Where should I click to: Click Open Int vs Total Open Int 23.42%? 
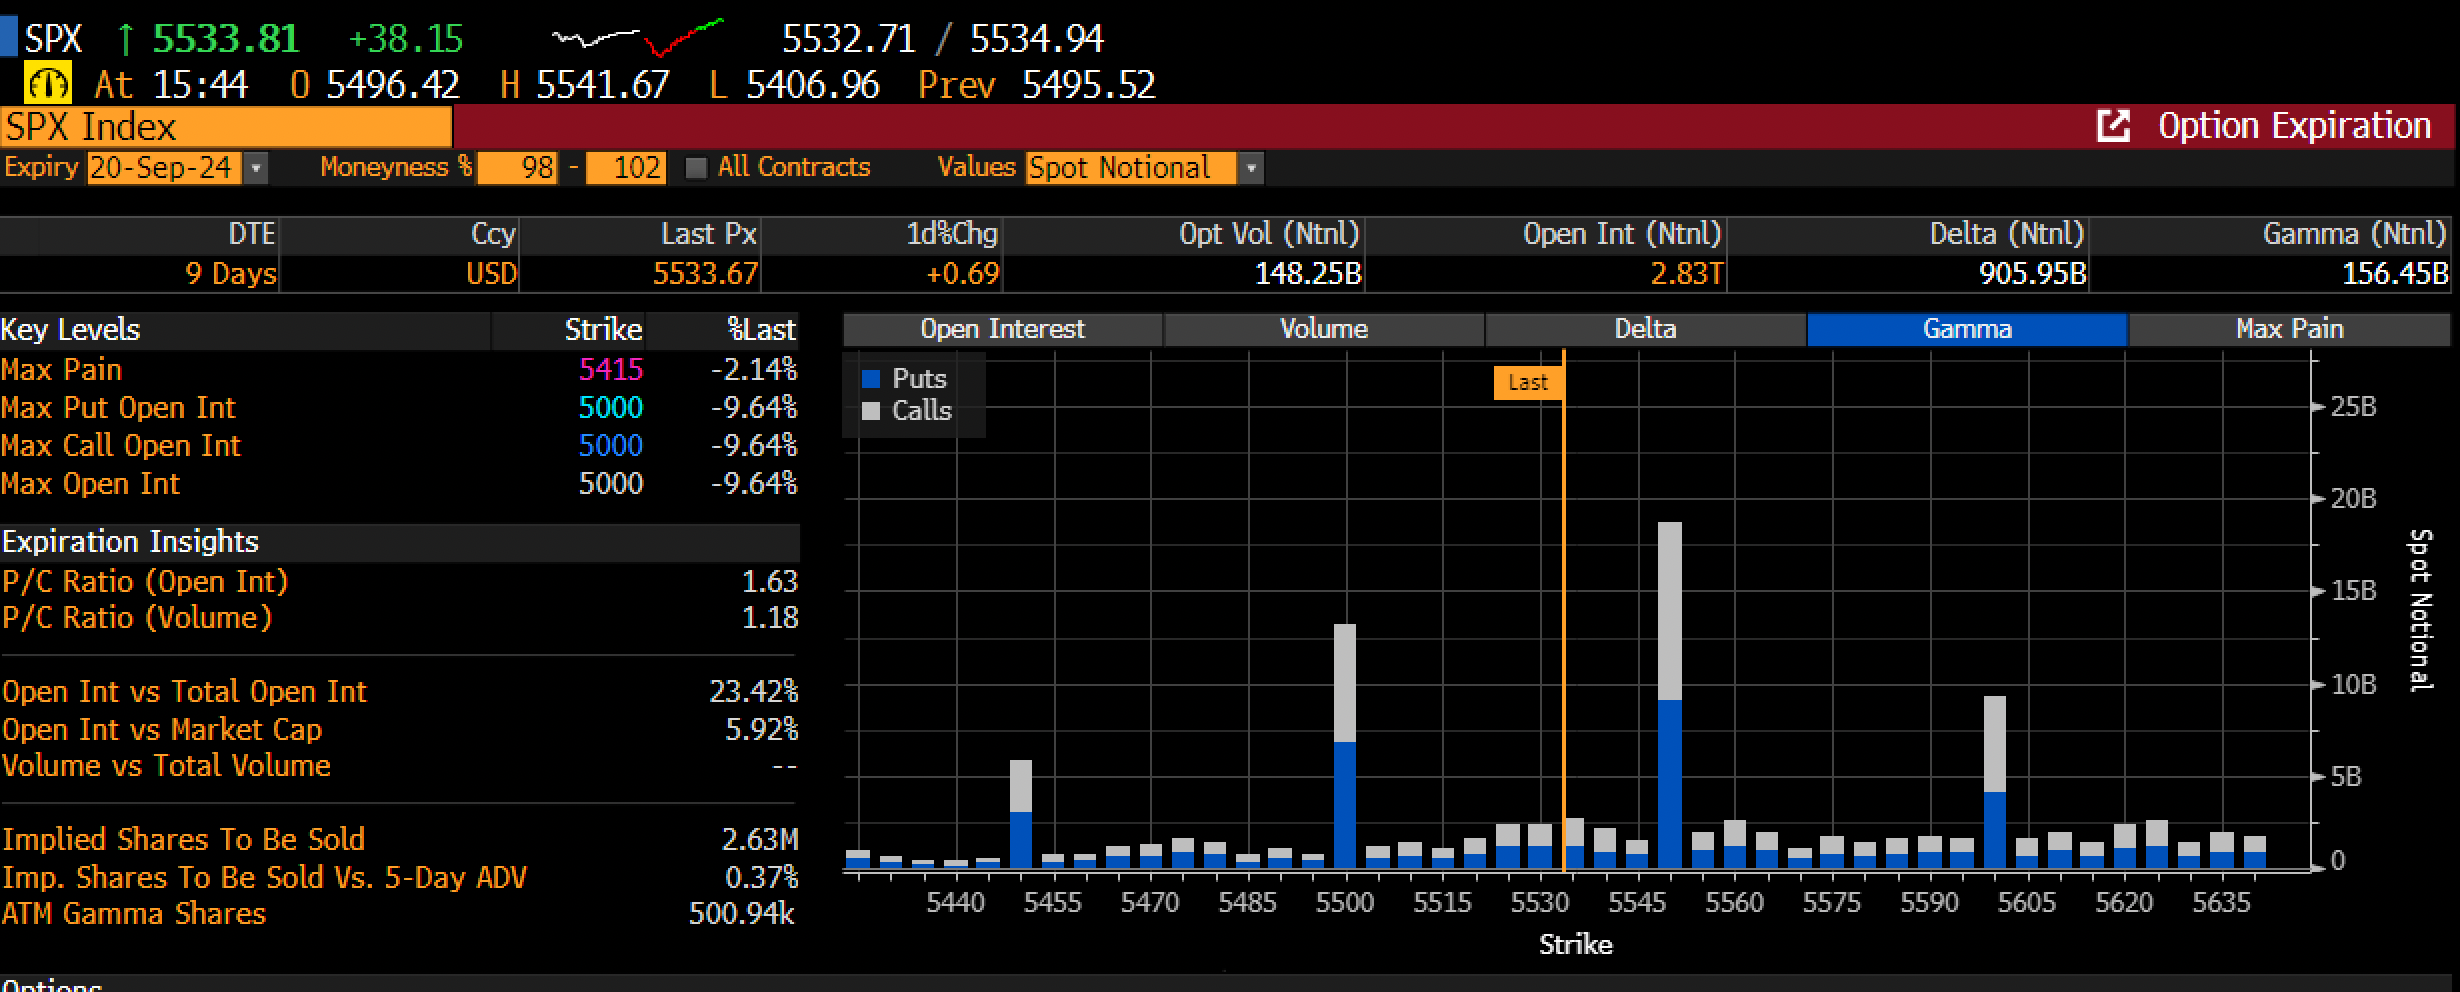coord(754,692)
